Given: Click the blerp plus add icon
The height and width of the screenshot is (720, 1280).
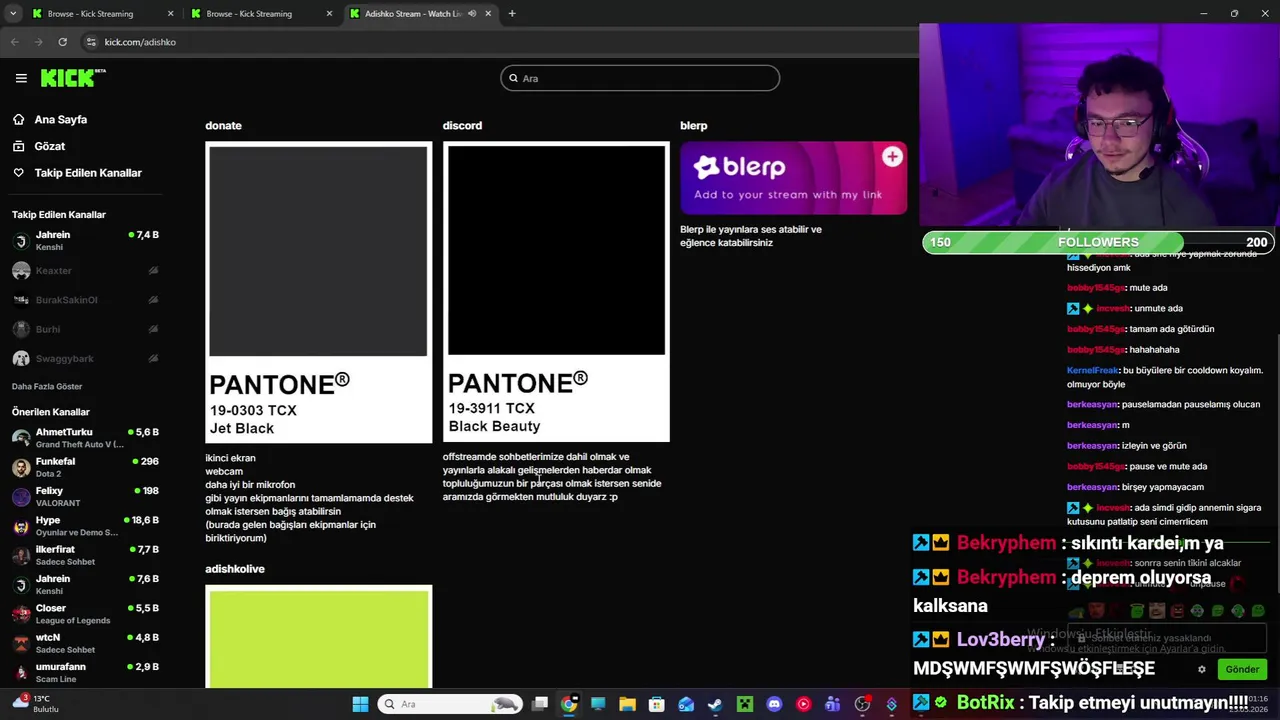Looking at the screenshot, I should [x=892, y=157].
